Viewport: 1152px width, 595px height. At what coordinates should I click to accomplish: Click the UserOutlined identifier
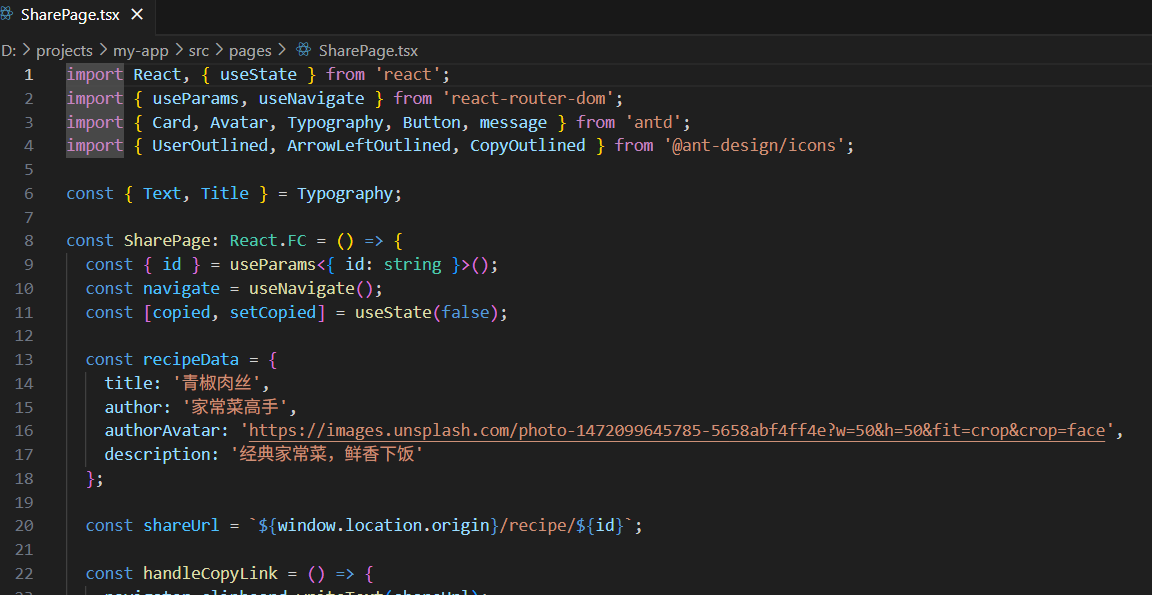(210, 145)
